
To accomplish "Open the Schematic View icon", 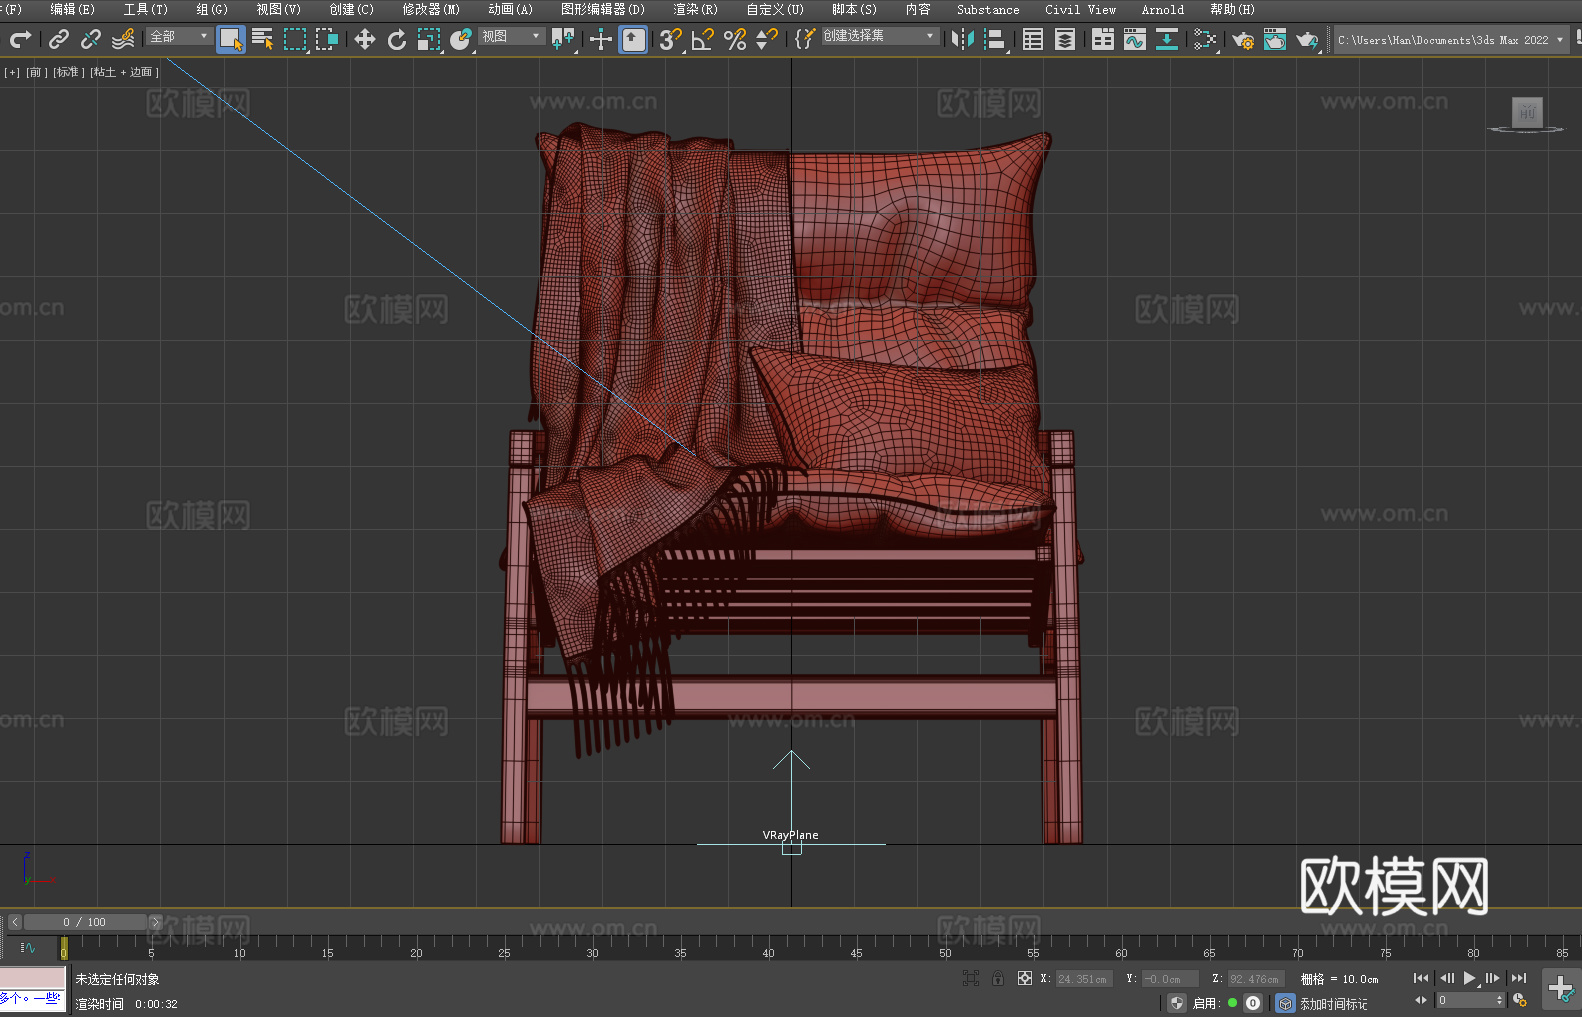I will [x=1205, y=39].
